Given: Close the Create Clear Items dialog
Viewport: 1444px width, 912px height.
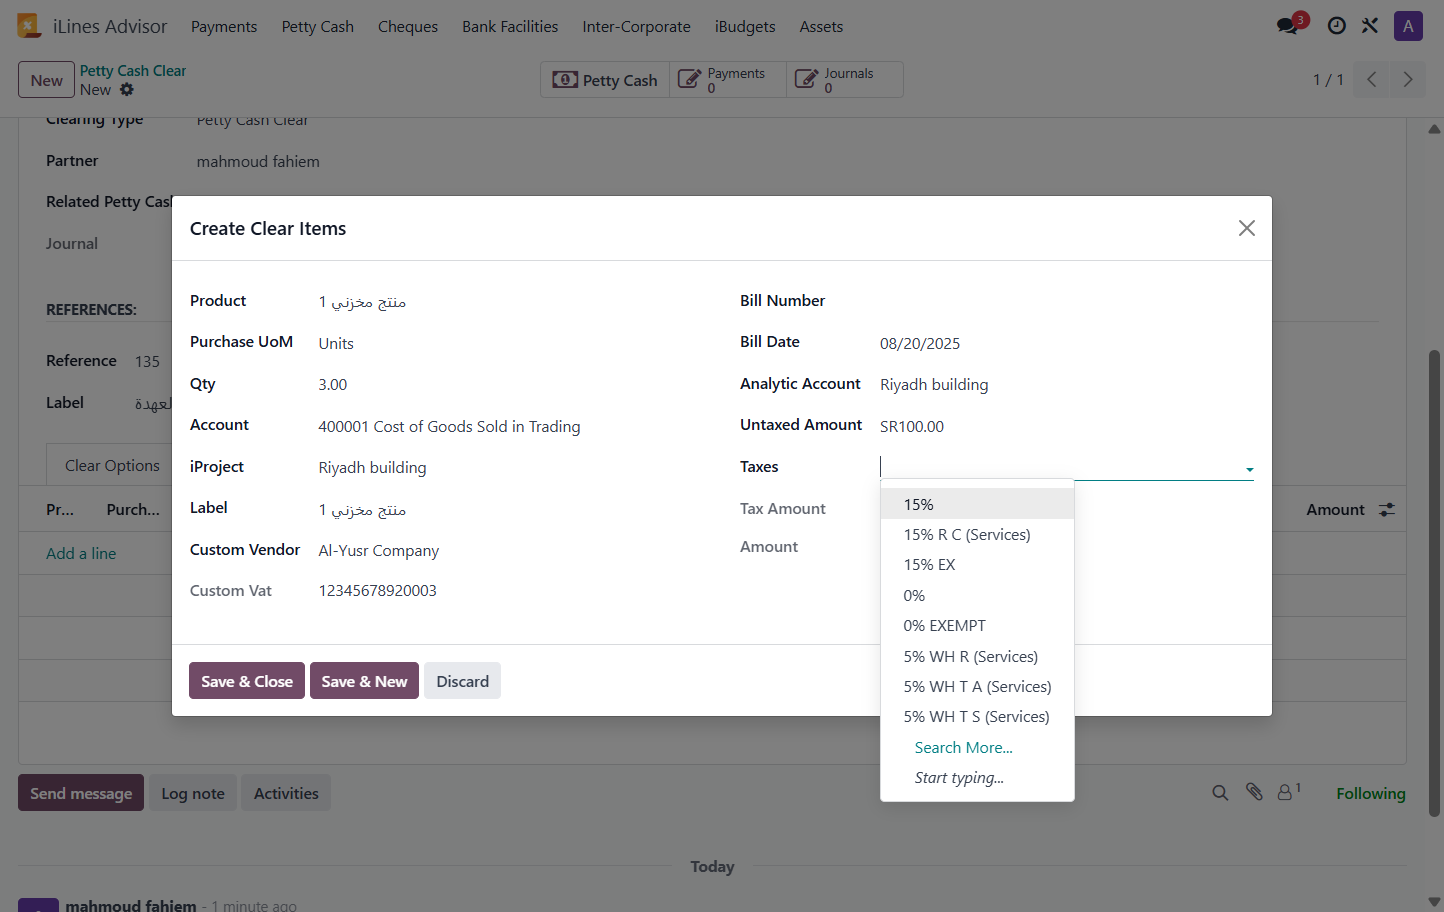Looking at the screenshot, I should pyautogui.click(x=1247, y=228).
